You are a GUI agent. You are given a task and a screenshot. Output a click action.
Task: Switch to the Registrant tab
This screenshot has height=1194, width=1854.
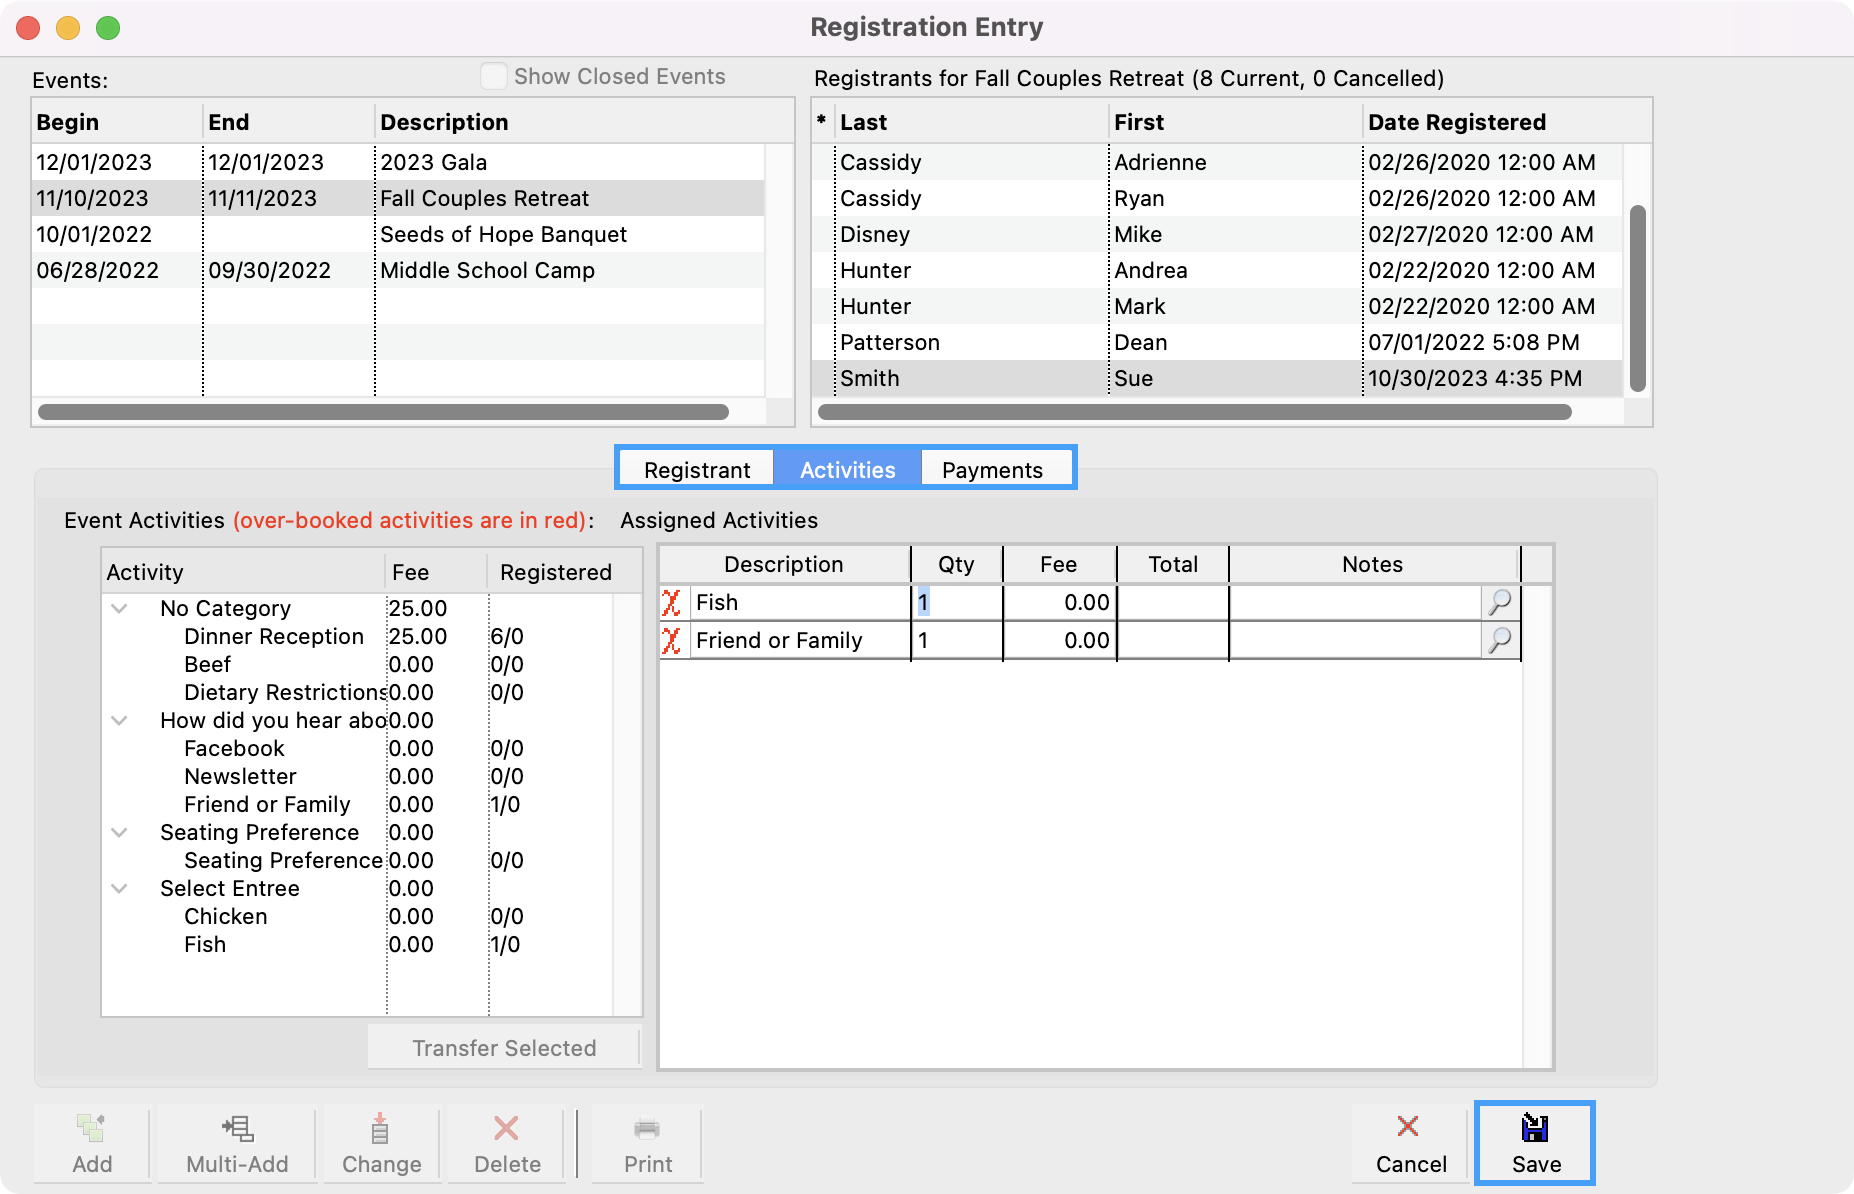[x=697, y=470]
